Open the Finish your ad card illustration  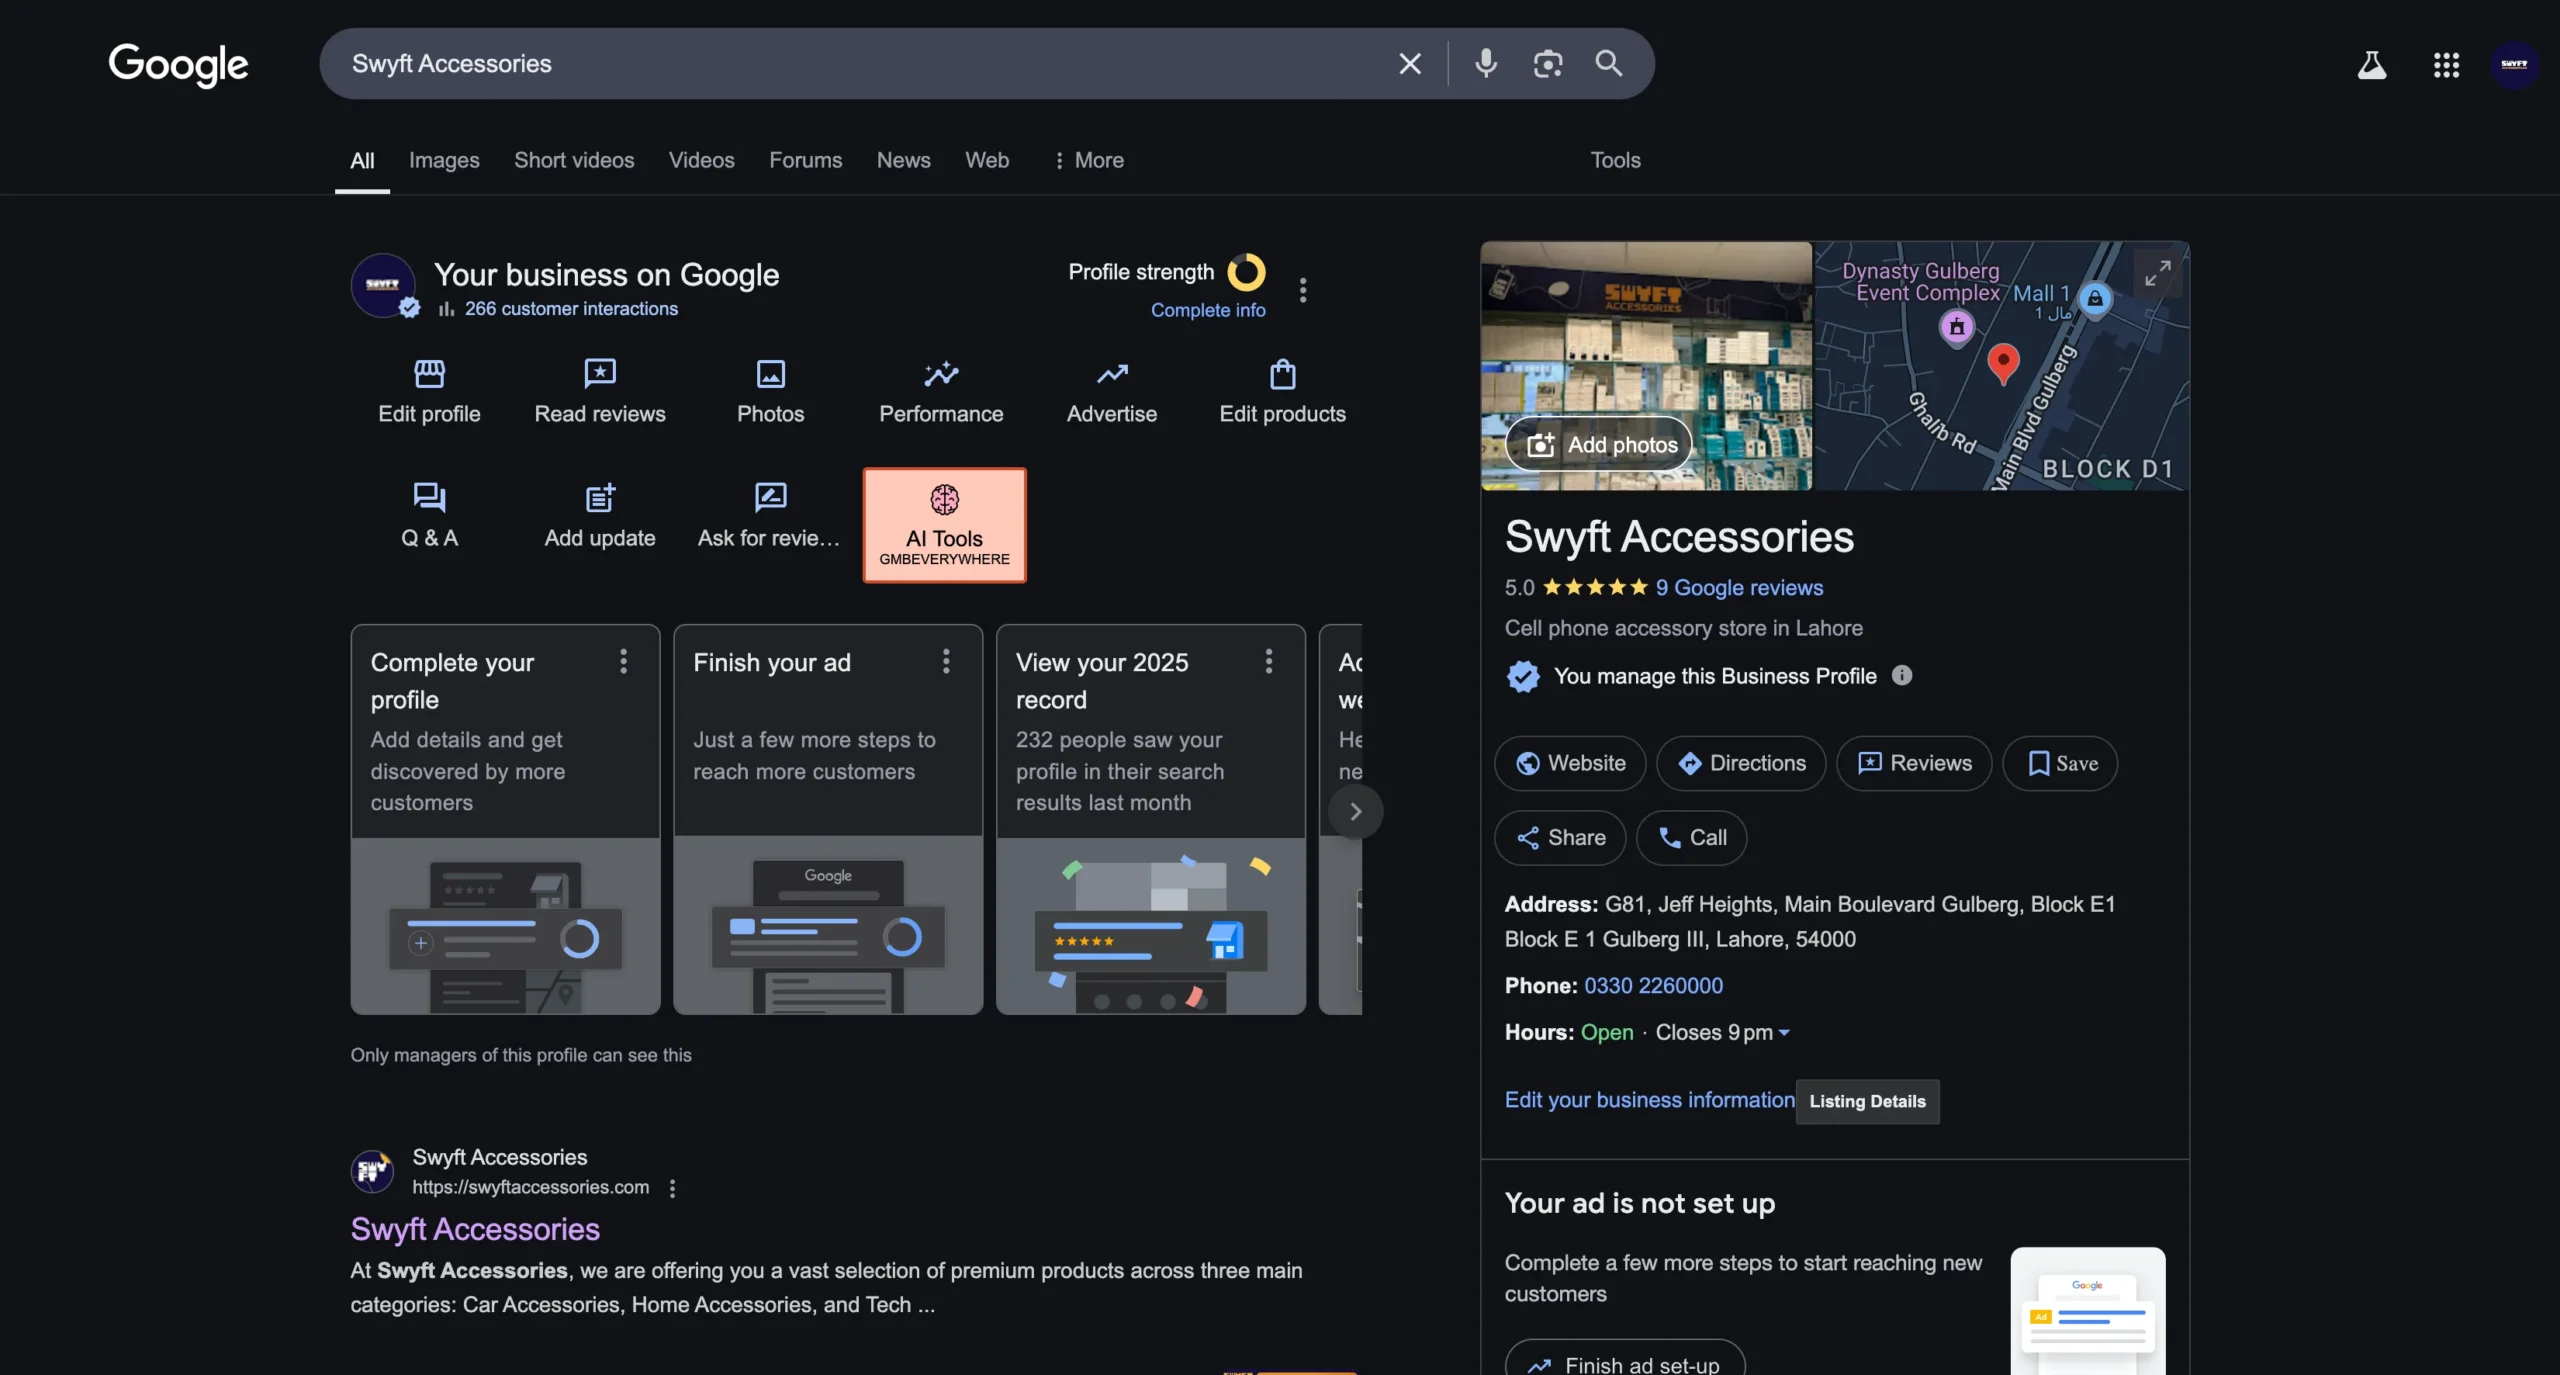828,926
